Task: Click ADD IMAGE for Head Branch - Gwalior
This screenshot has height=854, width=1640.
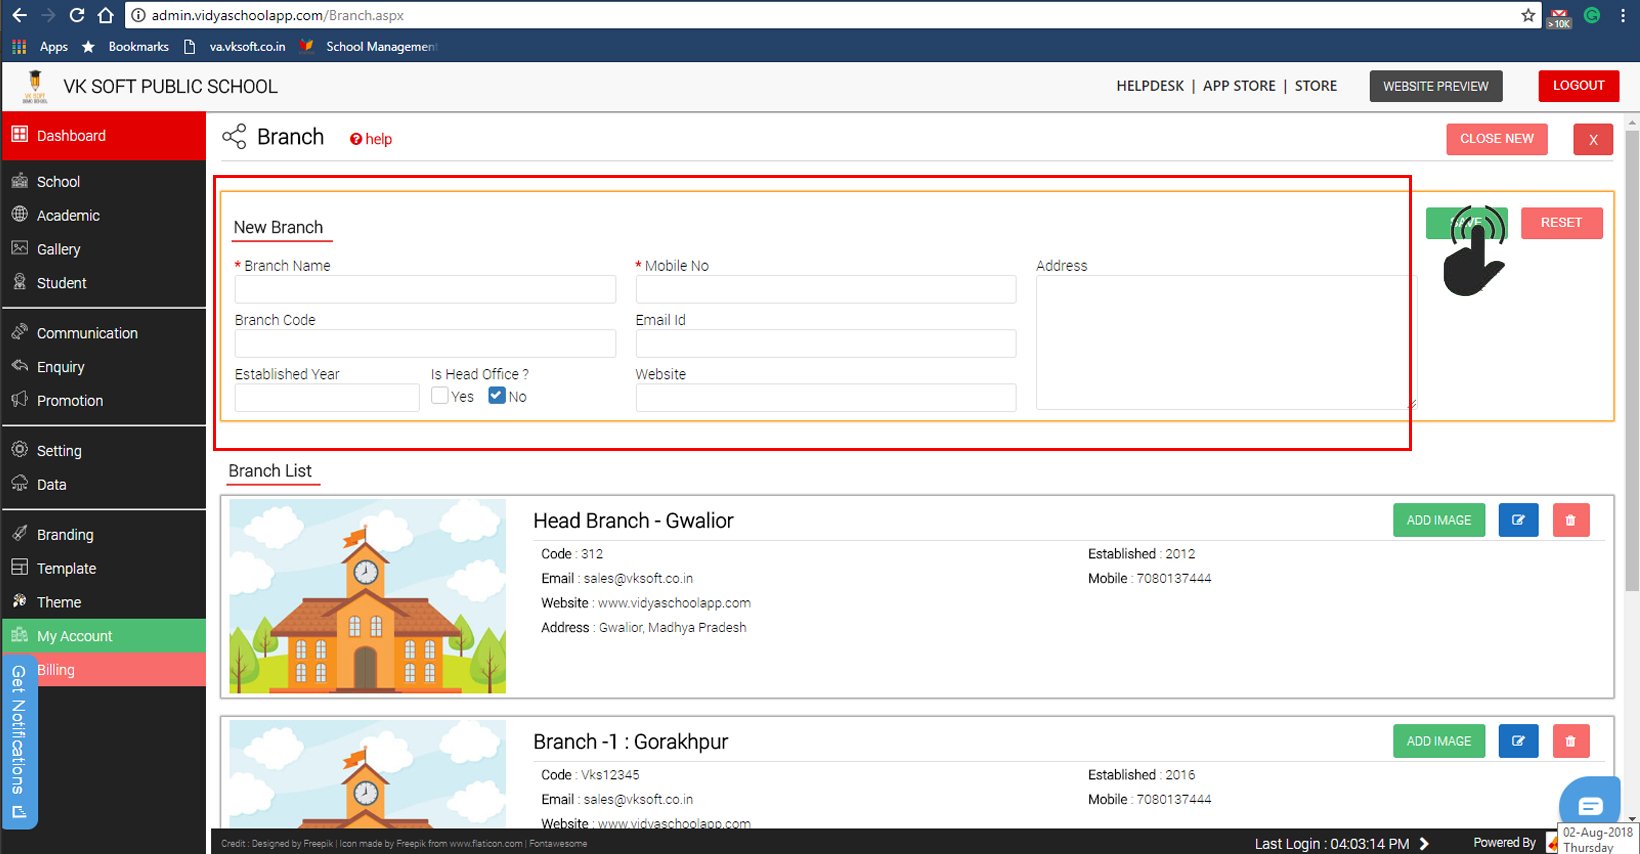Action: (1439, 520)
